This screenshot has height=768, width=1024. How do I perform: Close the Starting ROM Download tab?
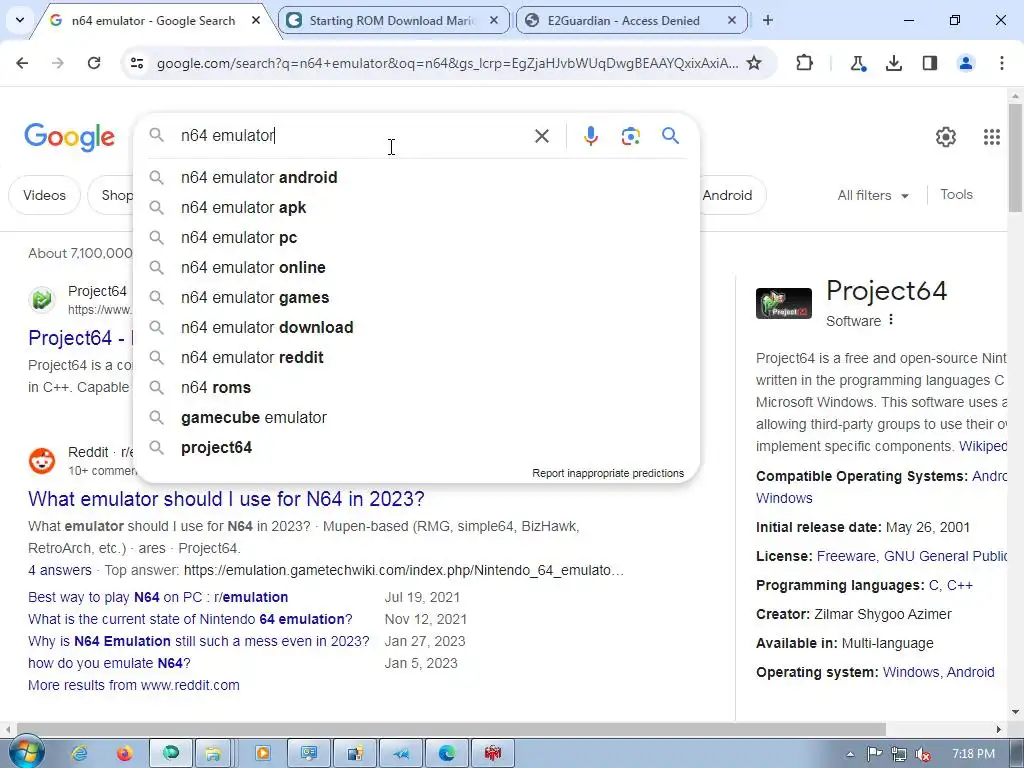click(494, 20)
